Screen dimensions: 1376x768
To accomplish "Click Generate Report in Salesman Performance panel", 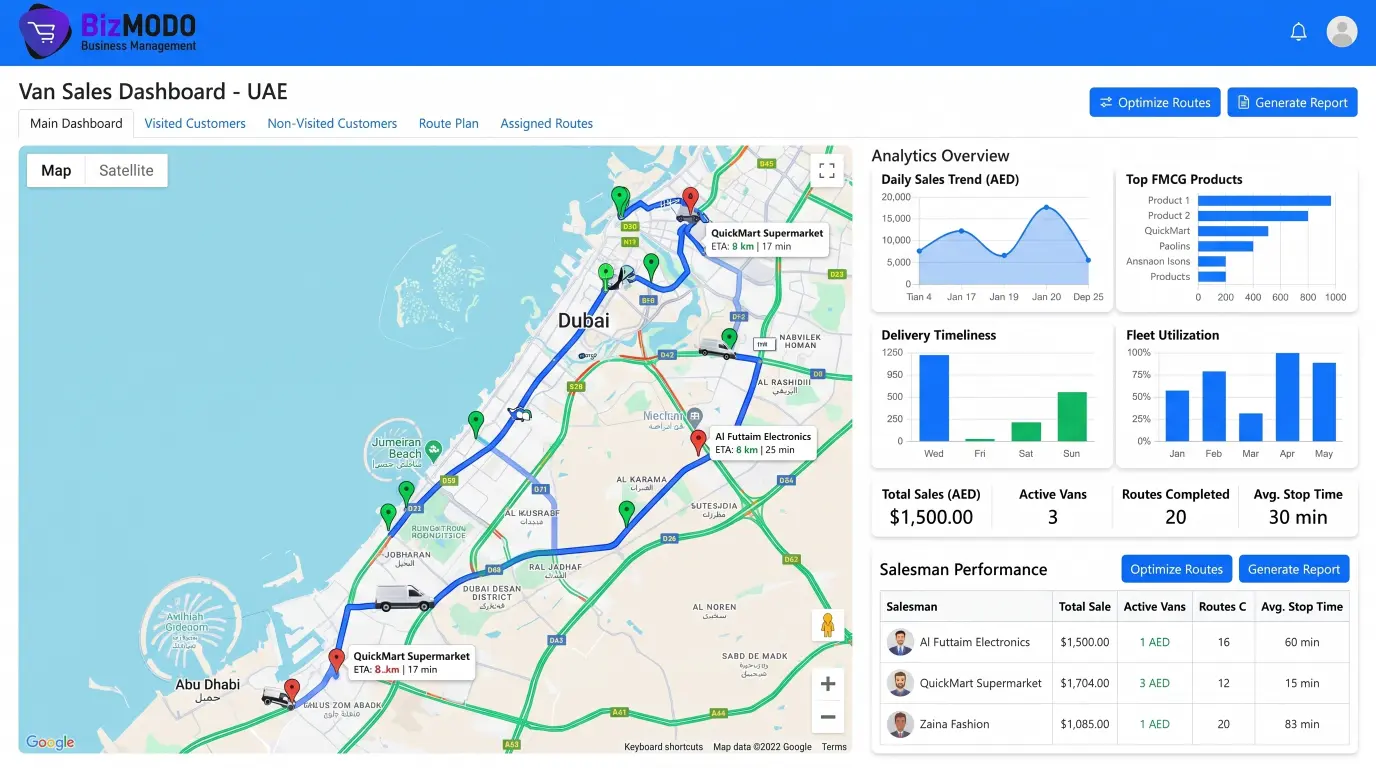I will (x=1294, y=569).
